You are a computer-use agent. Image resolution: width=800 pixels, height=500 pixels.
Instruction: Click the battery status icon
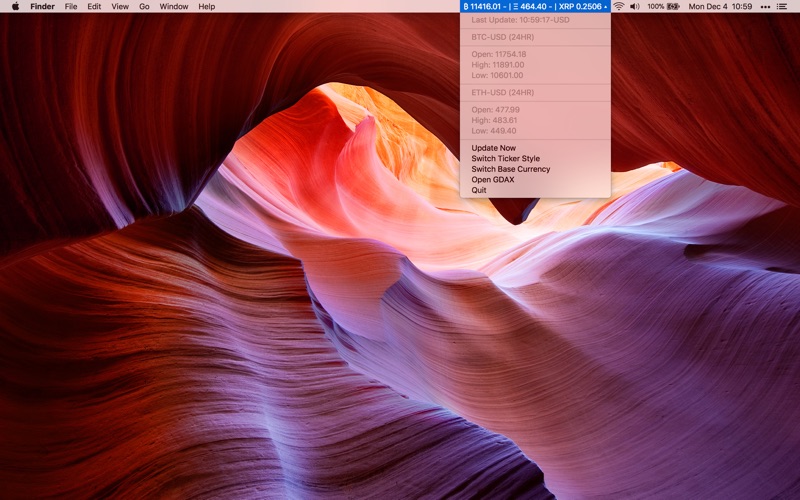point(673,6)
